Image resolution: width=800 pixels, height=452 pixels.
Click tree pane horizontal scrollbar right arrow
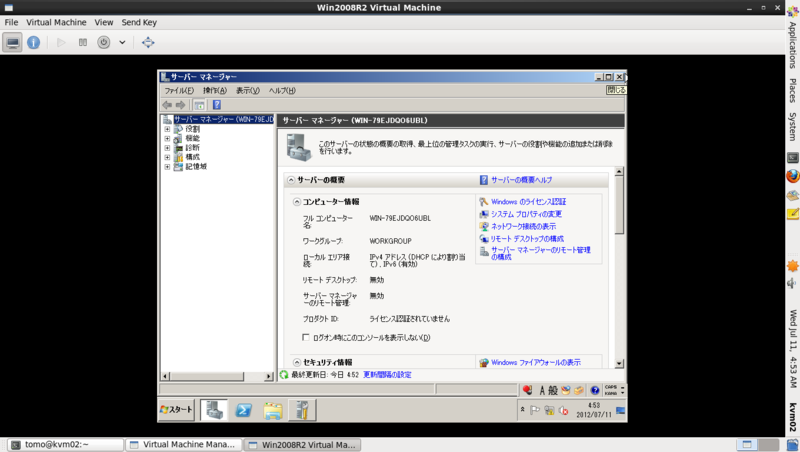click(269, 376)
